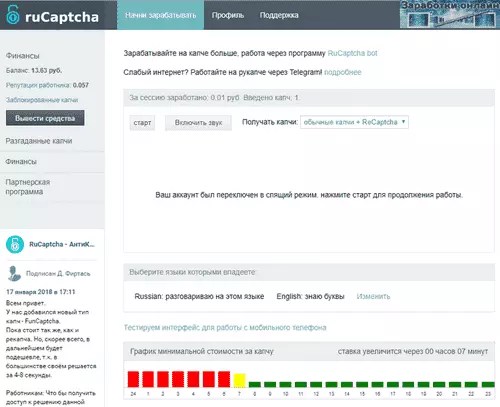Click the post date 17 января 2018 в 17:11
Image resolution: width=500 pixels, height=407 pixels.
pyautogui.click(x=41, y=292)
